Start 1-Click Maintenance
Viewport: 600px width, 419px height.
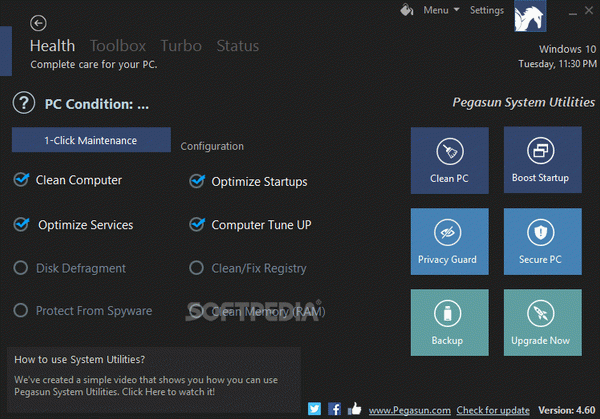click(91, 140)
